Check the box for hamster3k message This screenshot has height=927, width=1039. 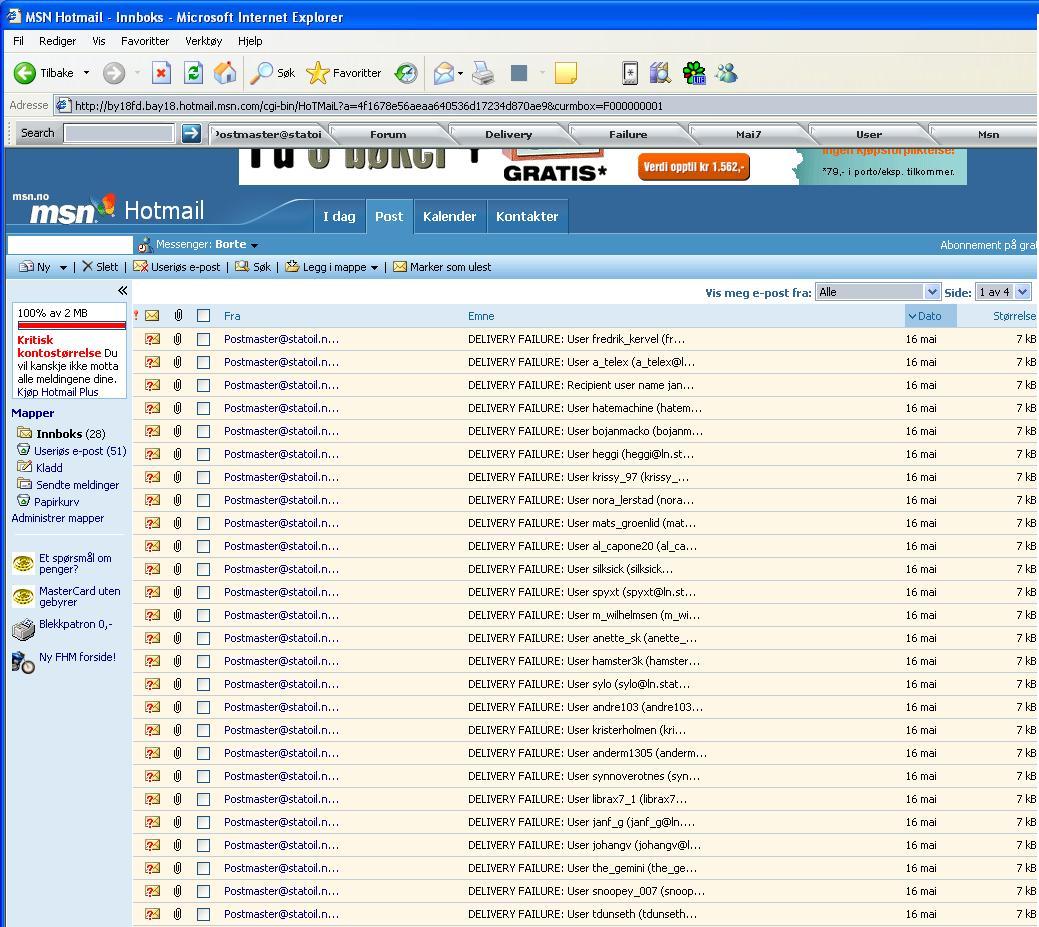point(203,661)
